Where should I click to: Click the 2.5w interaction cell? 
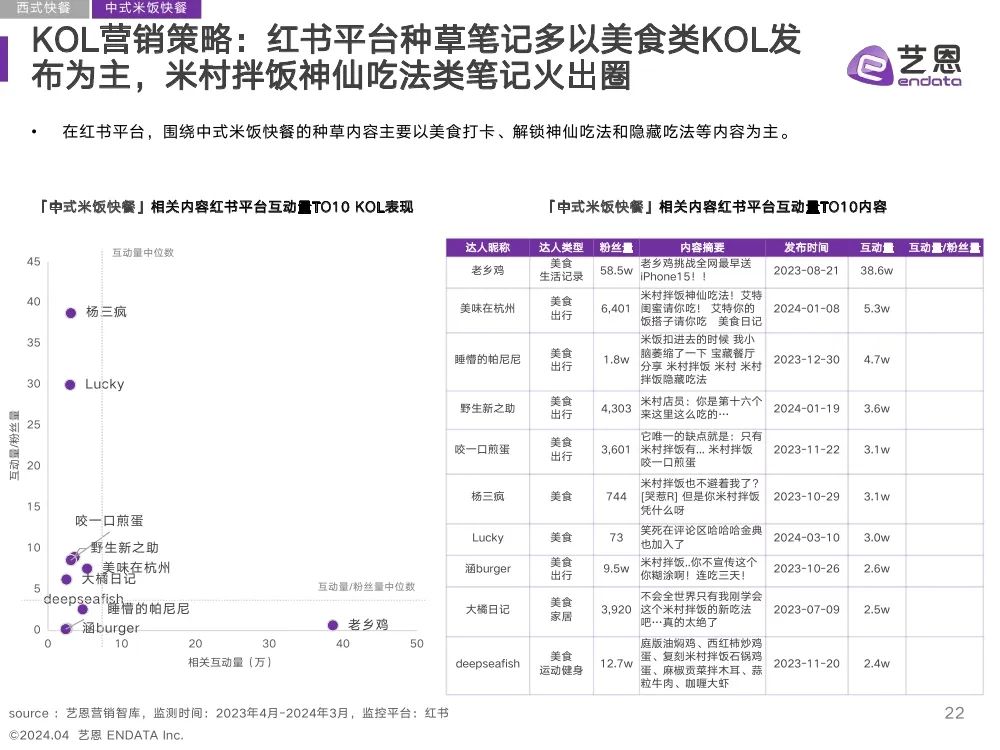coord(876,610)
